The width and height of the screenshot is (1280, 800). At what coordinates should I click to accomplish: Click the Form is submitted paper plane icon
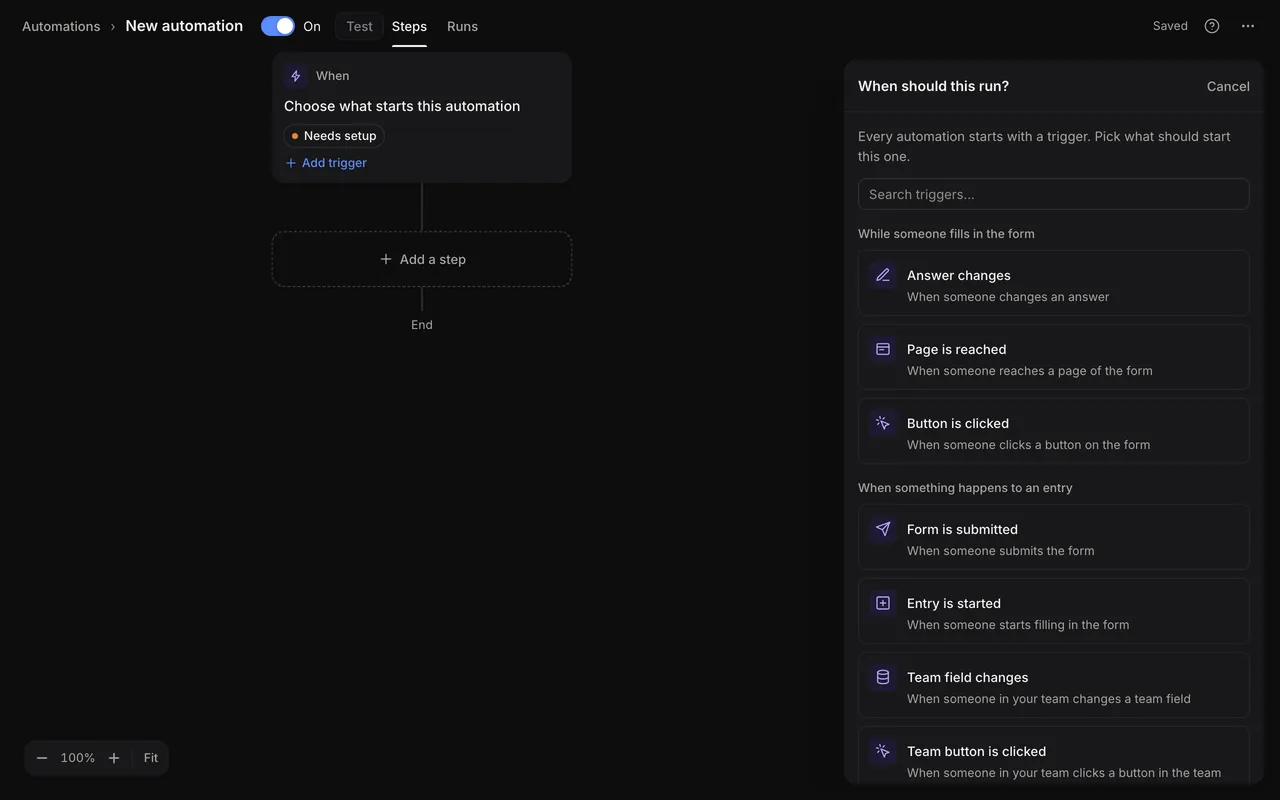[x=883, y=529]
